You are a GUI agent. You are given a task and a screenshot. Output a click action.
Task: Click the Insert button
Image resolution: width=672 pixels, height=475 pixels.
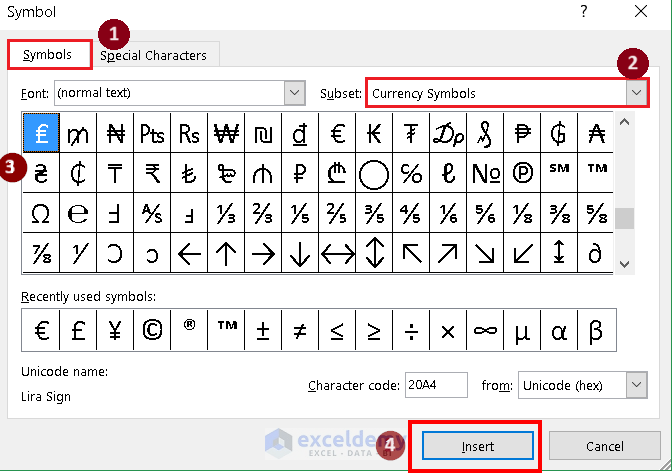[477, 446]
